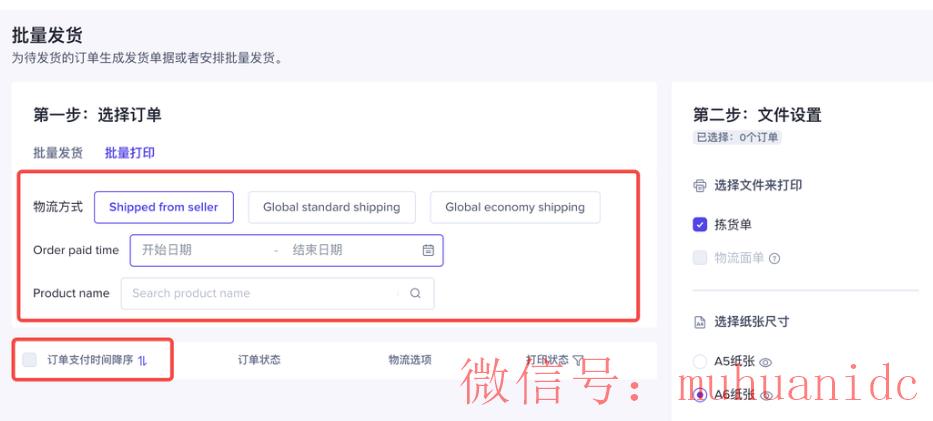Choose Shipped from seller logistics option

coord(164,208)
